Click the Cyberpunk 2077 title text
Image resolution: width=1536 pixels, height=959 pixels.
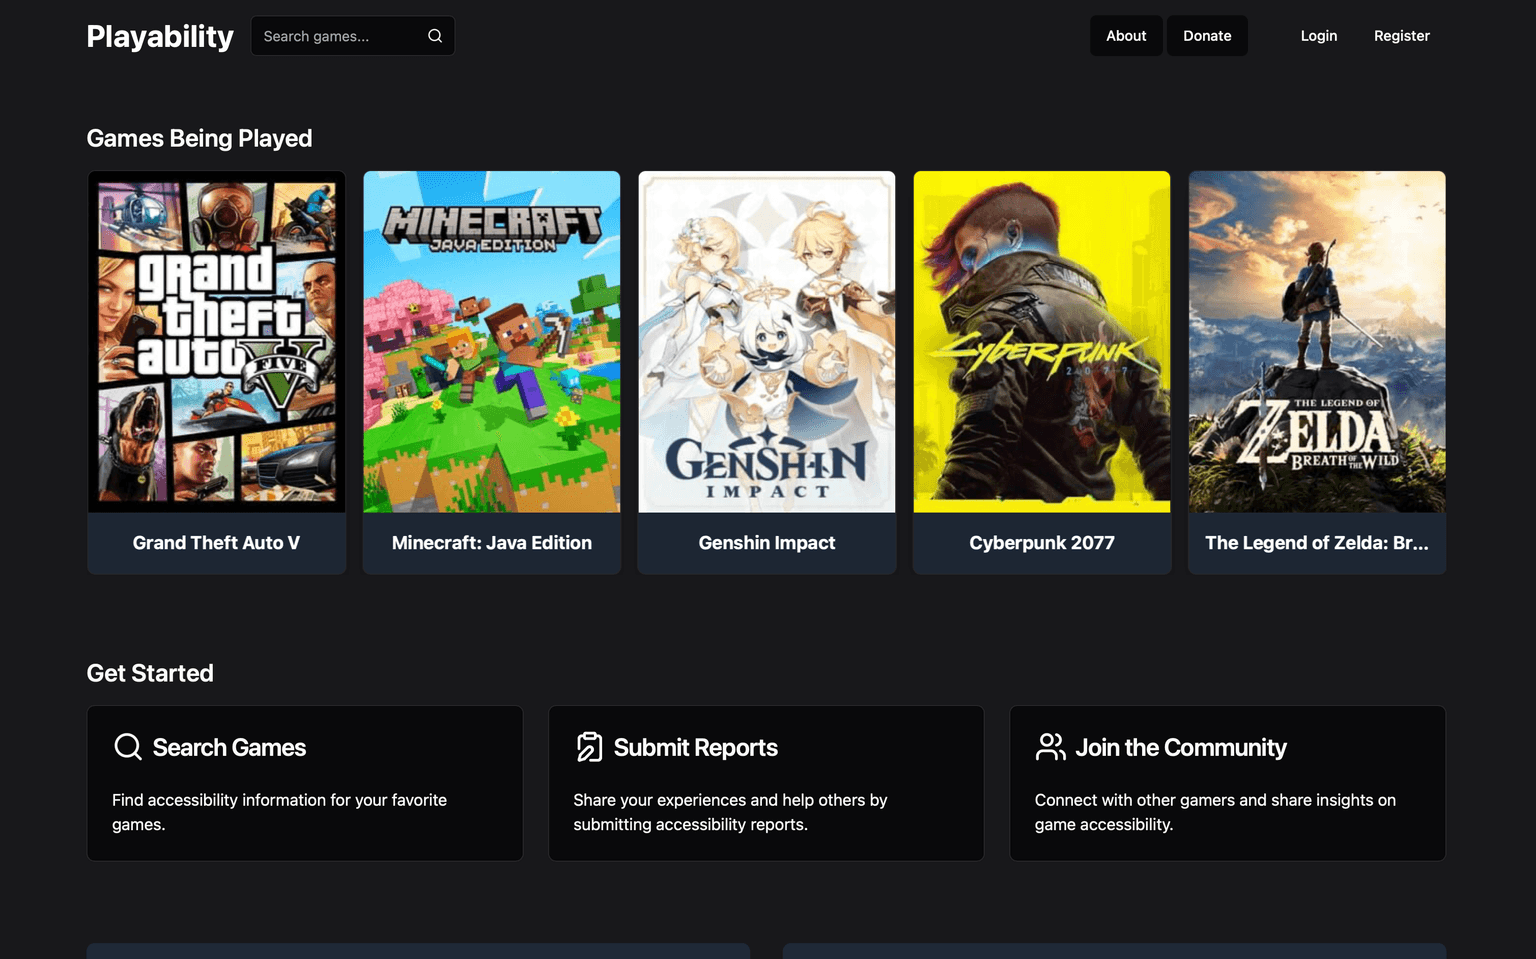pos(1042,543)
